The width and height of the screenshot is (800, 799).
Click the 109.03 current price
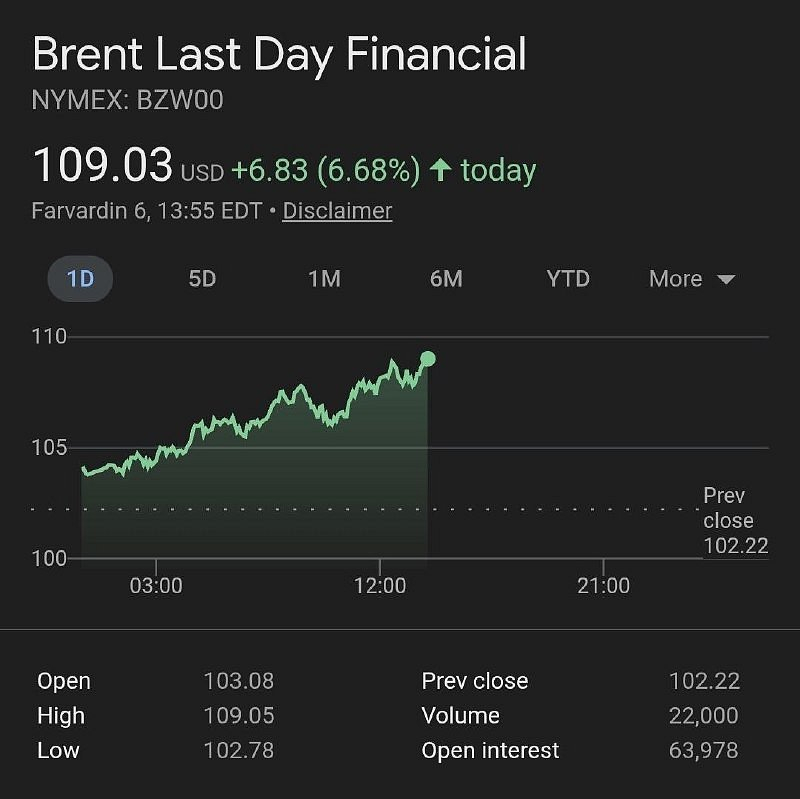(103, 165)
